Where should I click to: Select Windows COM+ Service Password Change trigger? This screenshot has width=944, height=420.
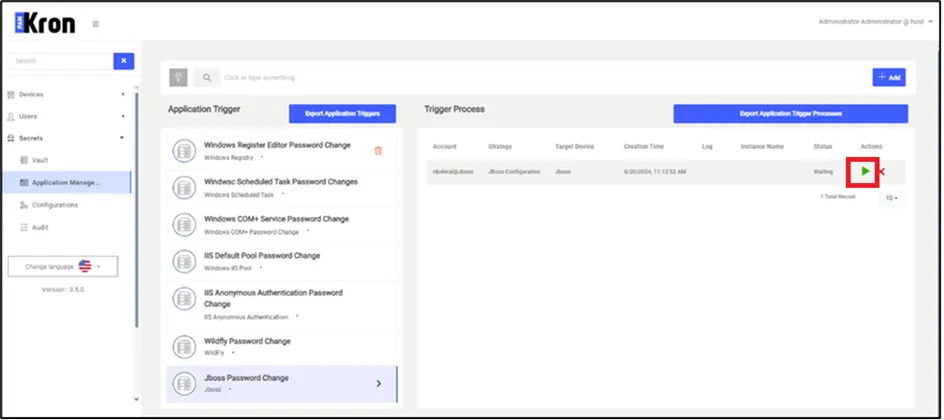pyautogui.click(x=282, y=225)
